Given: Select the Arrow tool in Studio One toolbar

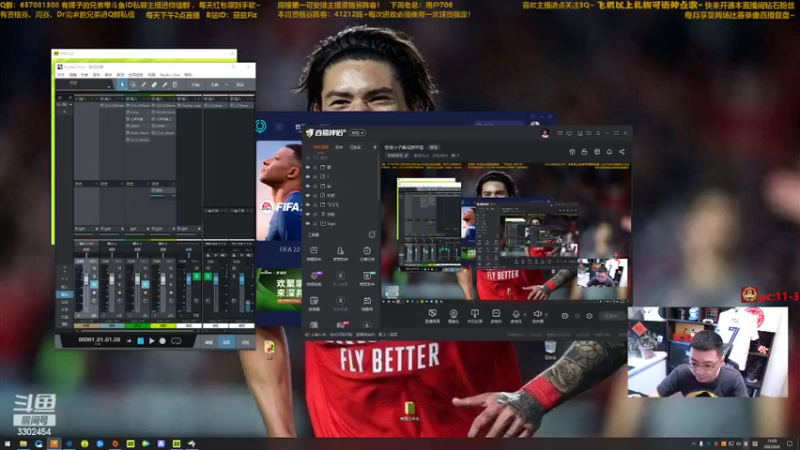Looking at the screenshot, I should point(122,85).
